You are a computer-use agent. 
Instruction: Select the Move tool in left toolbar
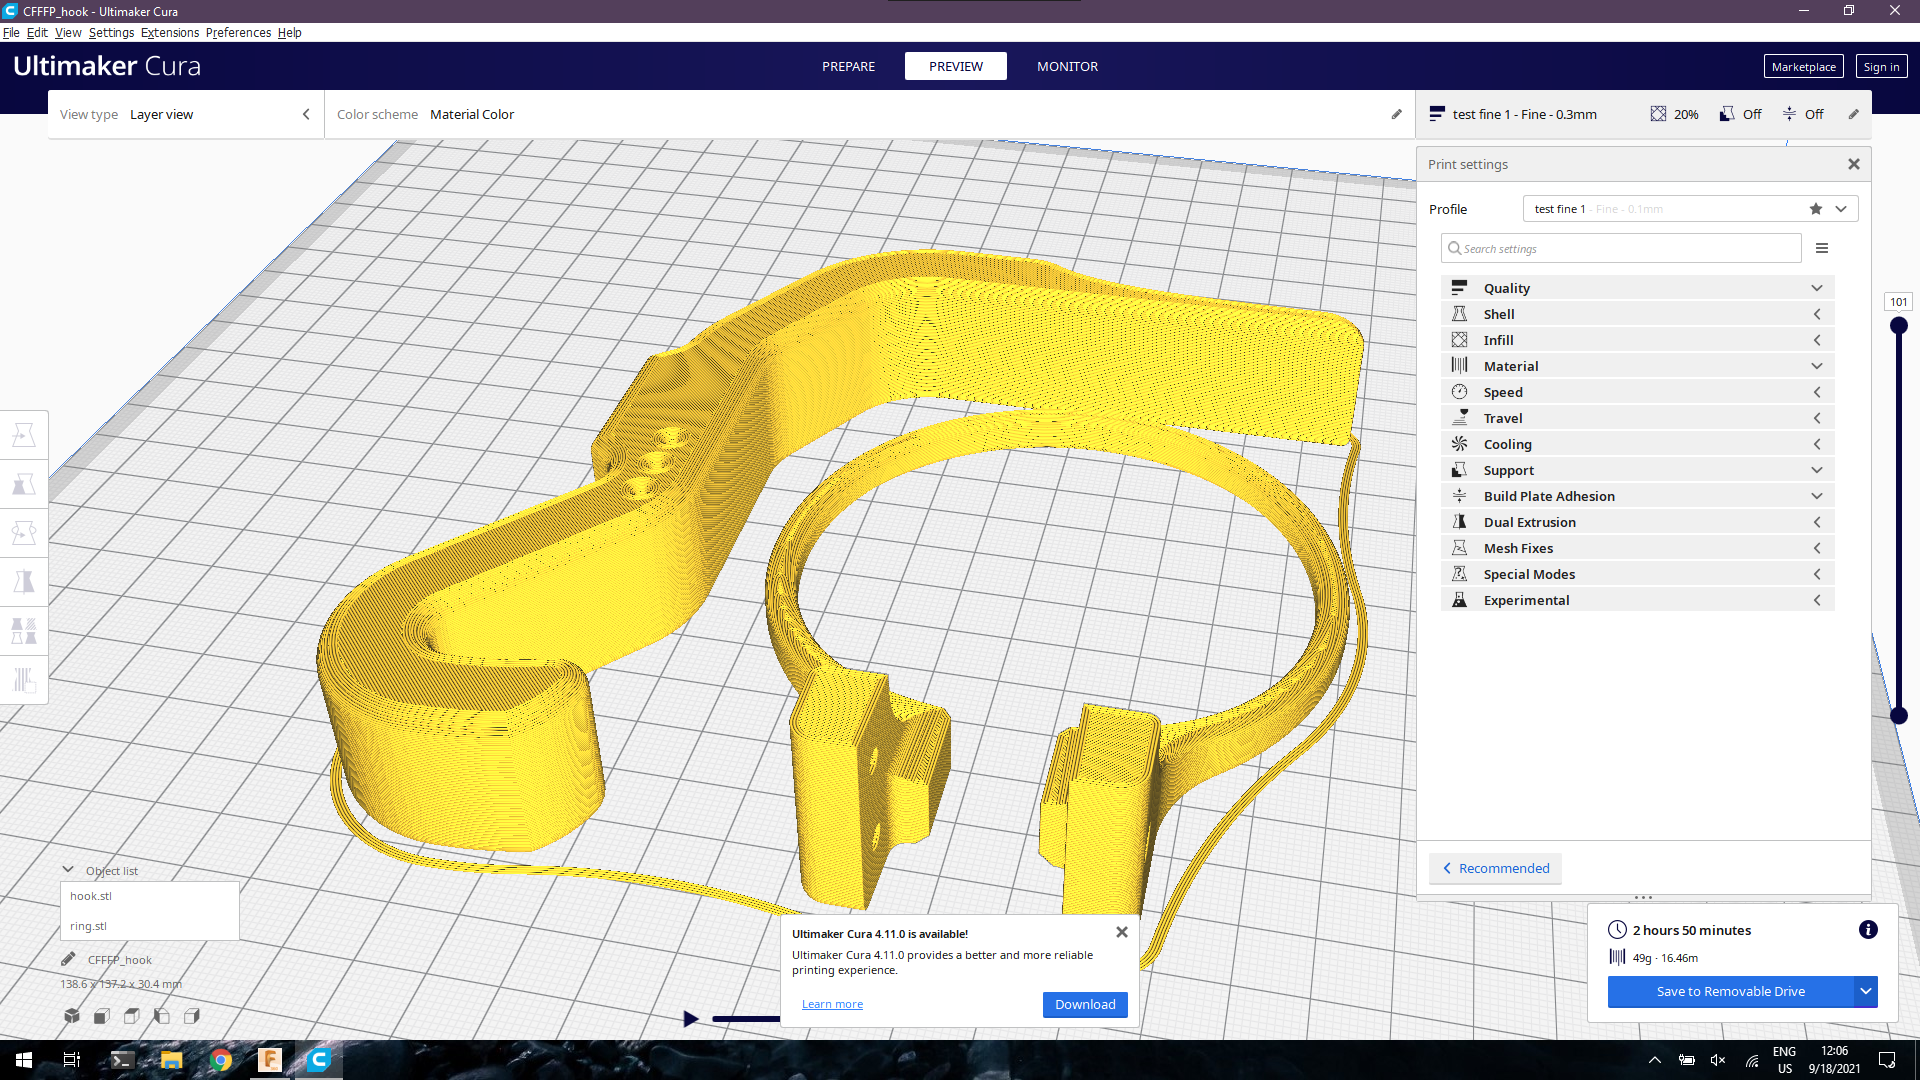pos(24,435)
